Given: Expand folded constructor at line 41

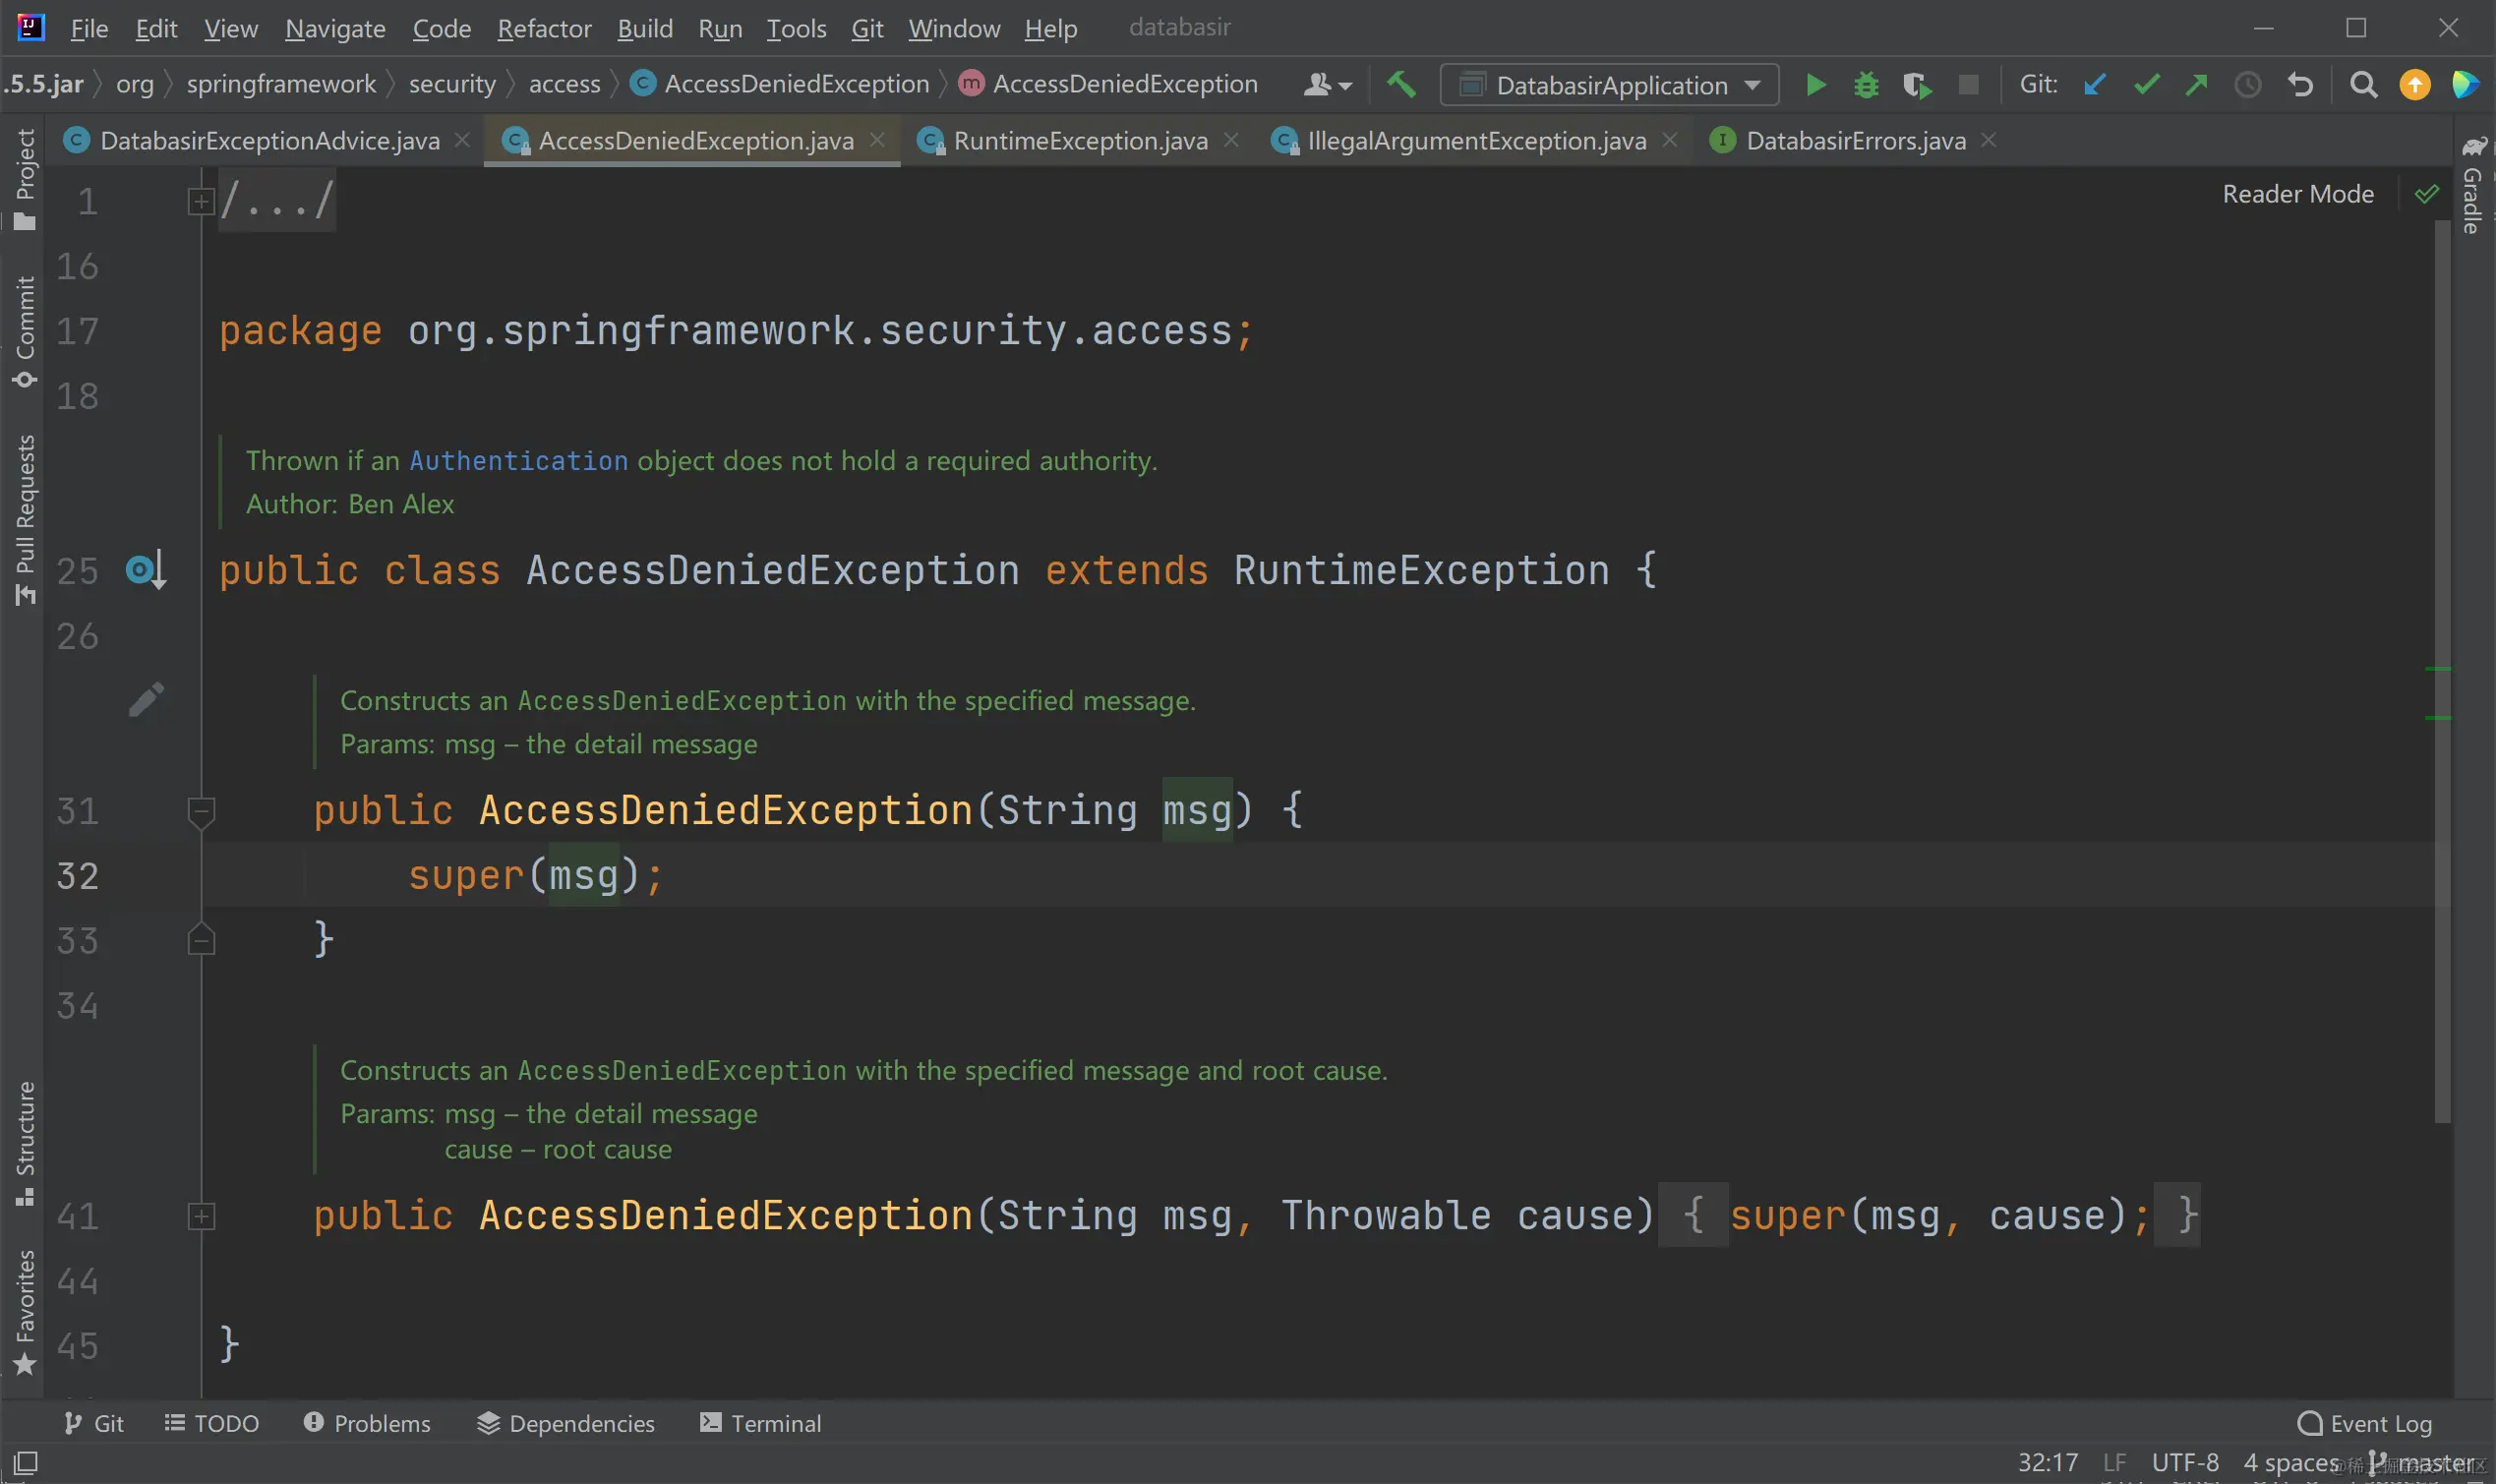Looking at the screenshot, I should click(201, 1216).
